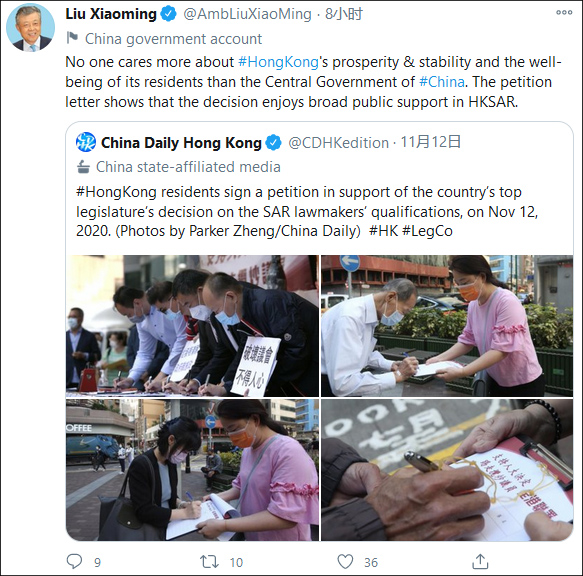Open Liu Xiaoming's profile avatar
This screenshot has height=576, width=583.
[x=30, y=28]
